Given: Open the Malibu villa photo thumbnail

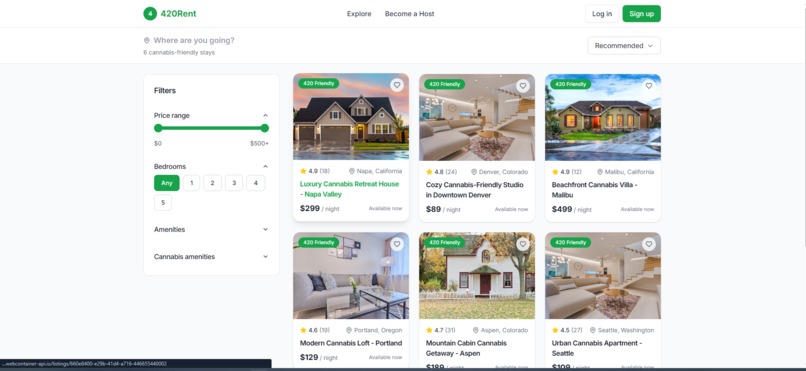Looking at the screenshot, I should click(603, 118).
